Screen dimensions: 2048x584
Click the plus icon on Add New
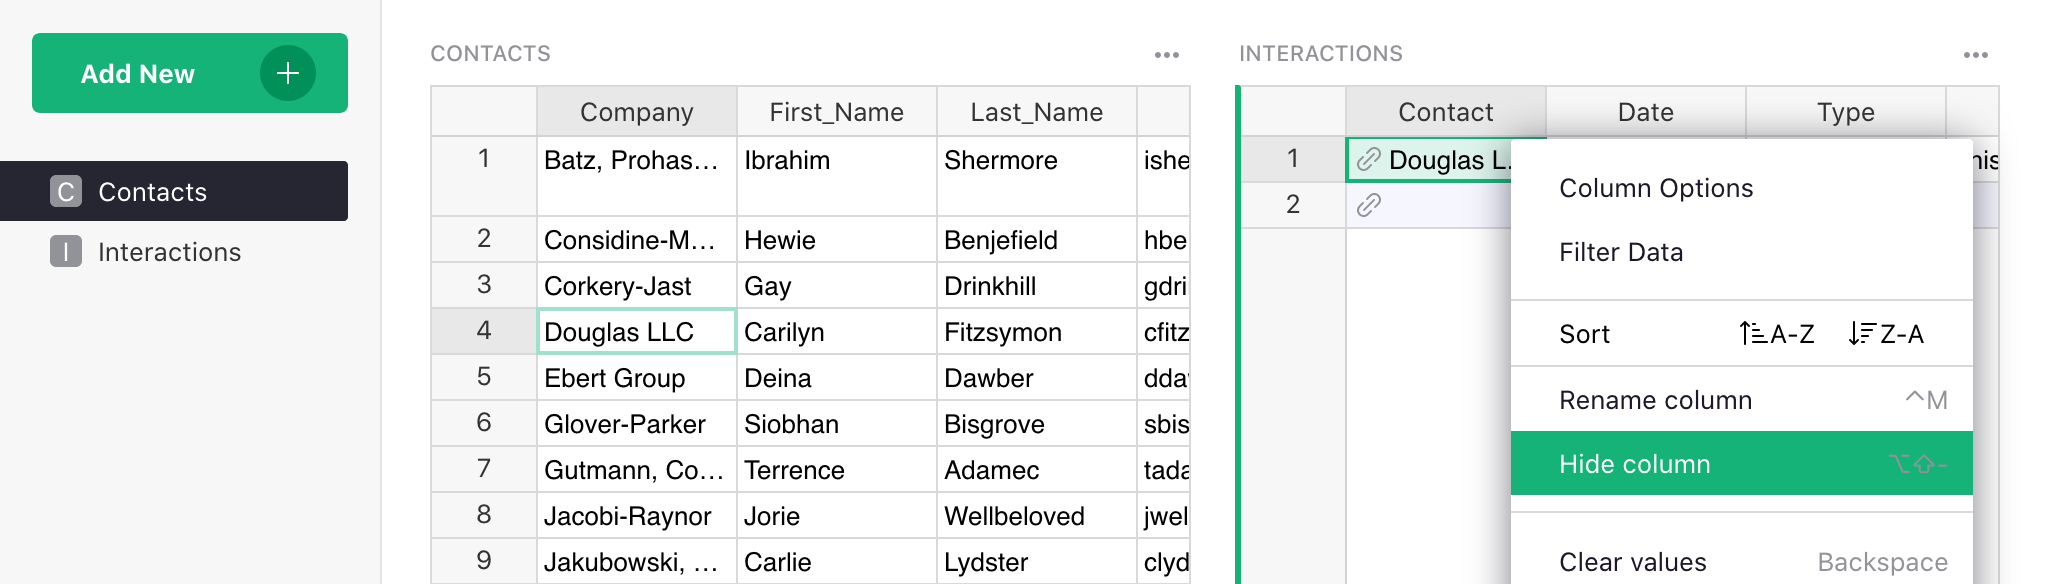click(288, 73)
